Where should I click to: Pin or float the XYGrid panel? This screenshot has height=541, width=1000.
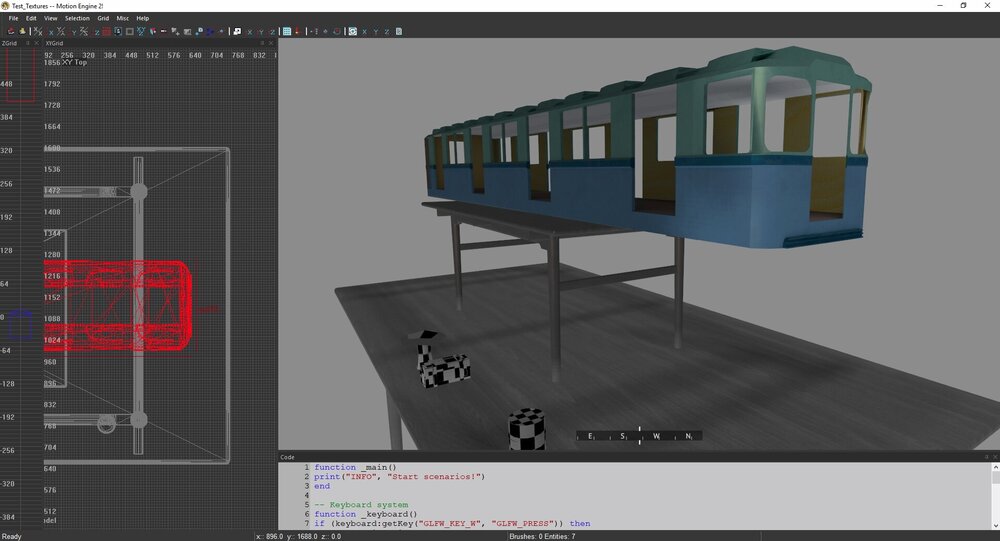(x=262, y=43)
